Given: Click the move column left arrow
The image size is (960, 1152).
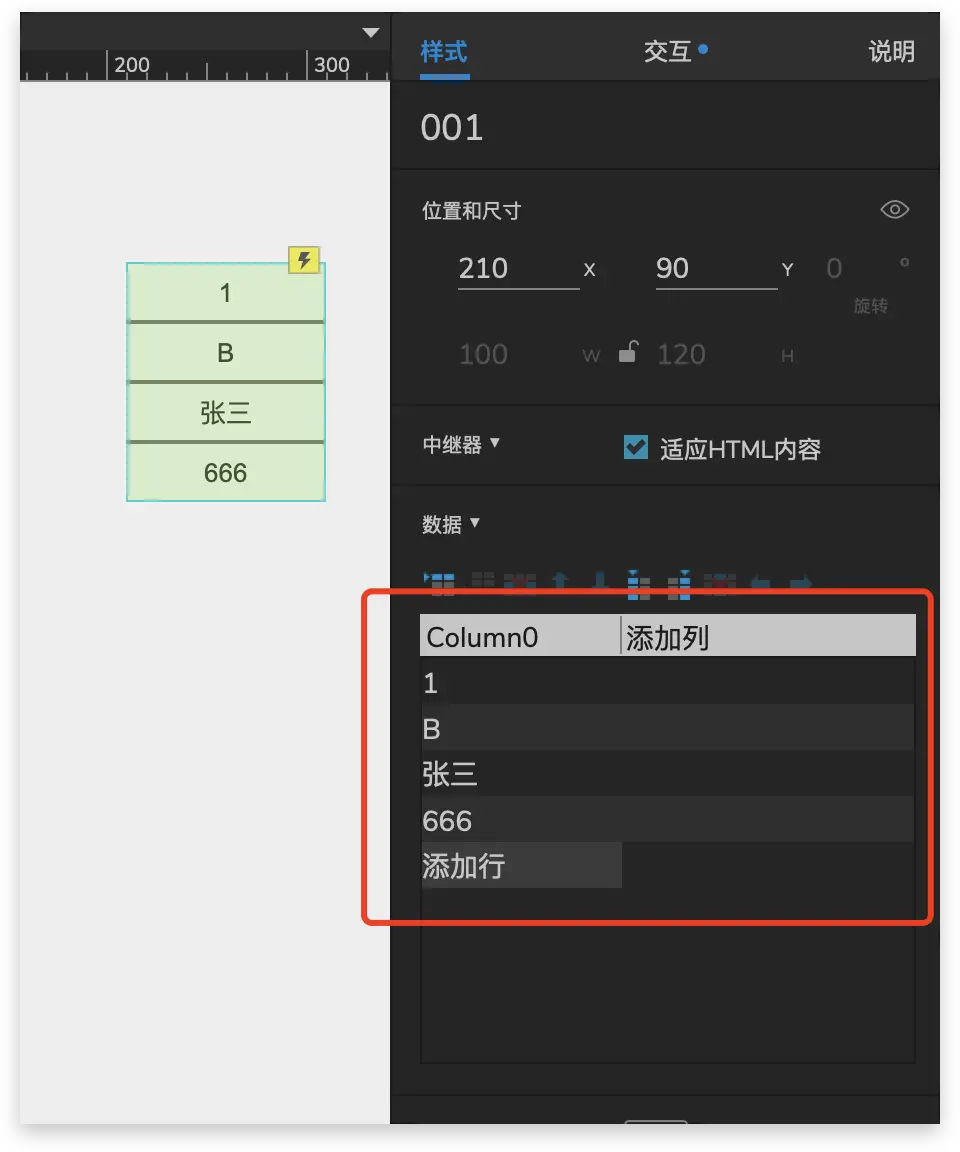Looking at the screenshot, I should tap(760, 583).
